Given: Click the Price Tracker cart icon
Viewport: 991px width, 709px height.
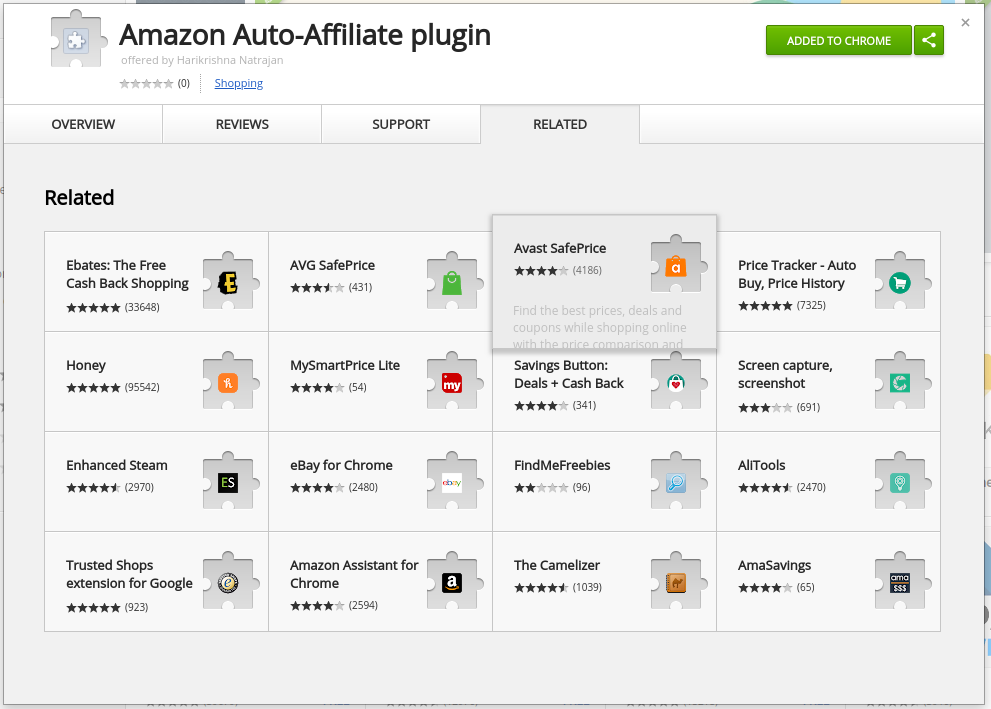Looking at the screenshot, I should (900, 282).
